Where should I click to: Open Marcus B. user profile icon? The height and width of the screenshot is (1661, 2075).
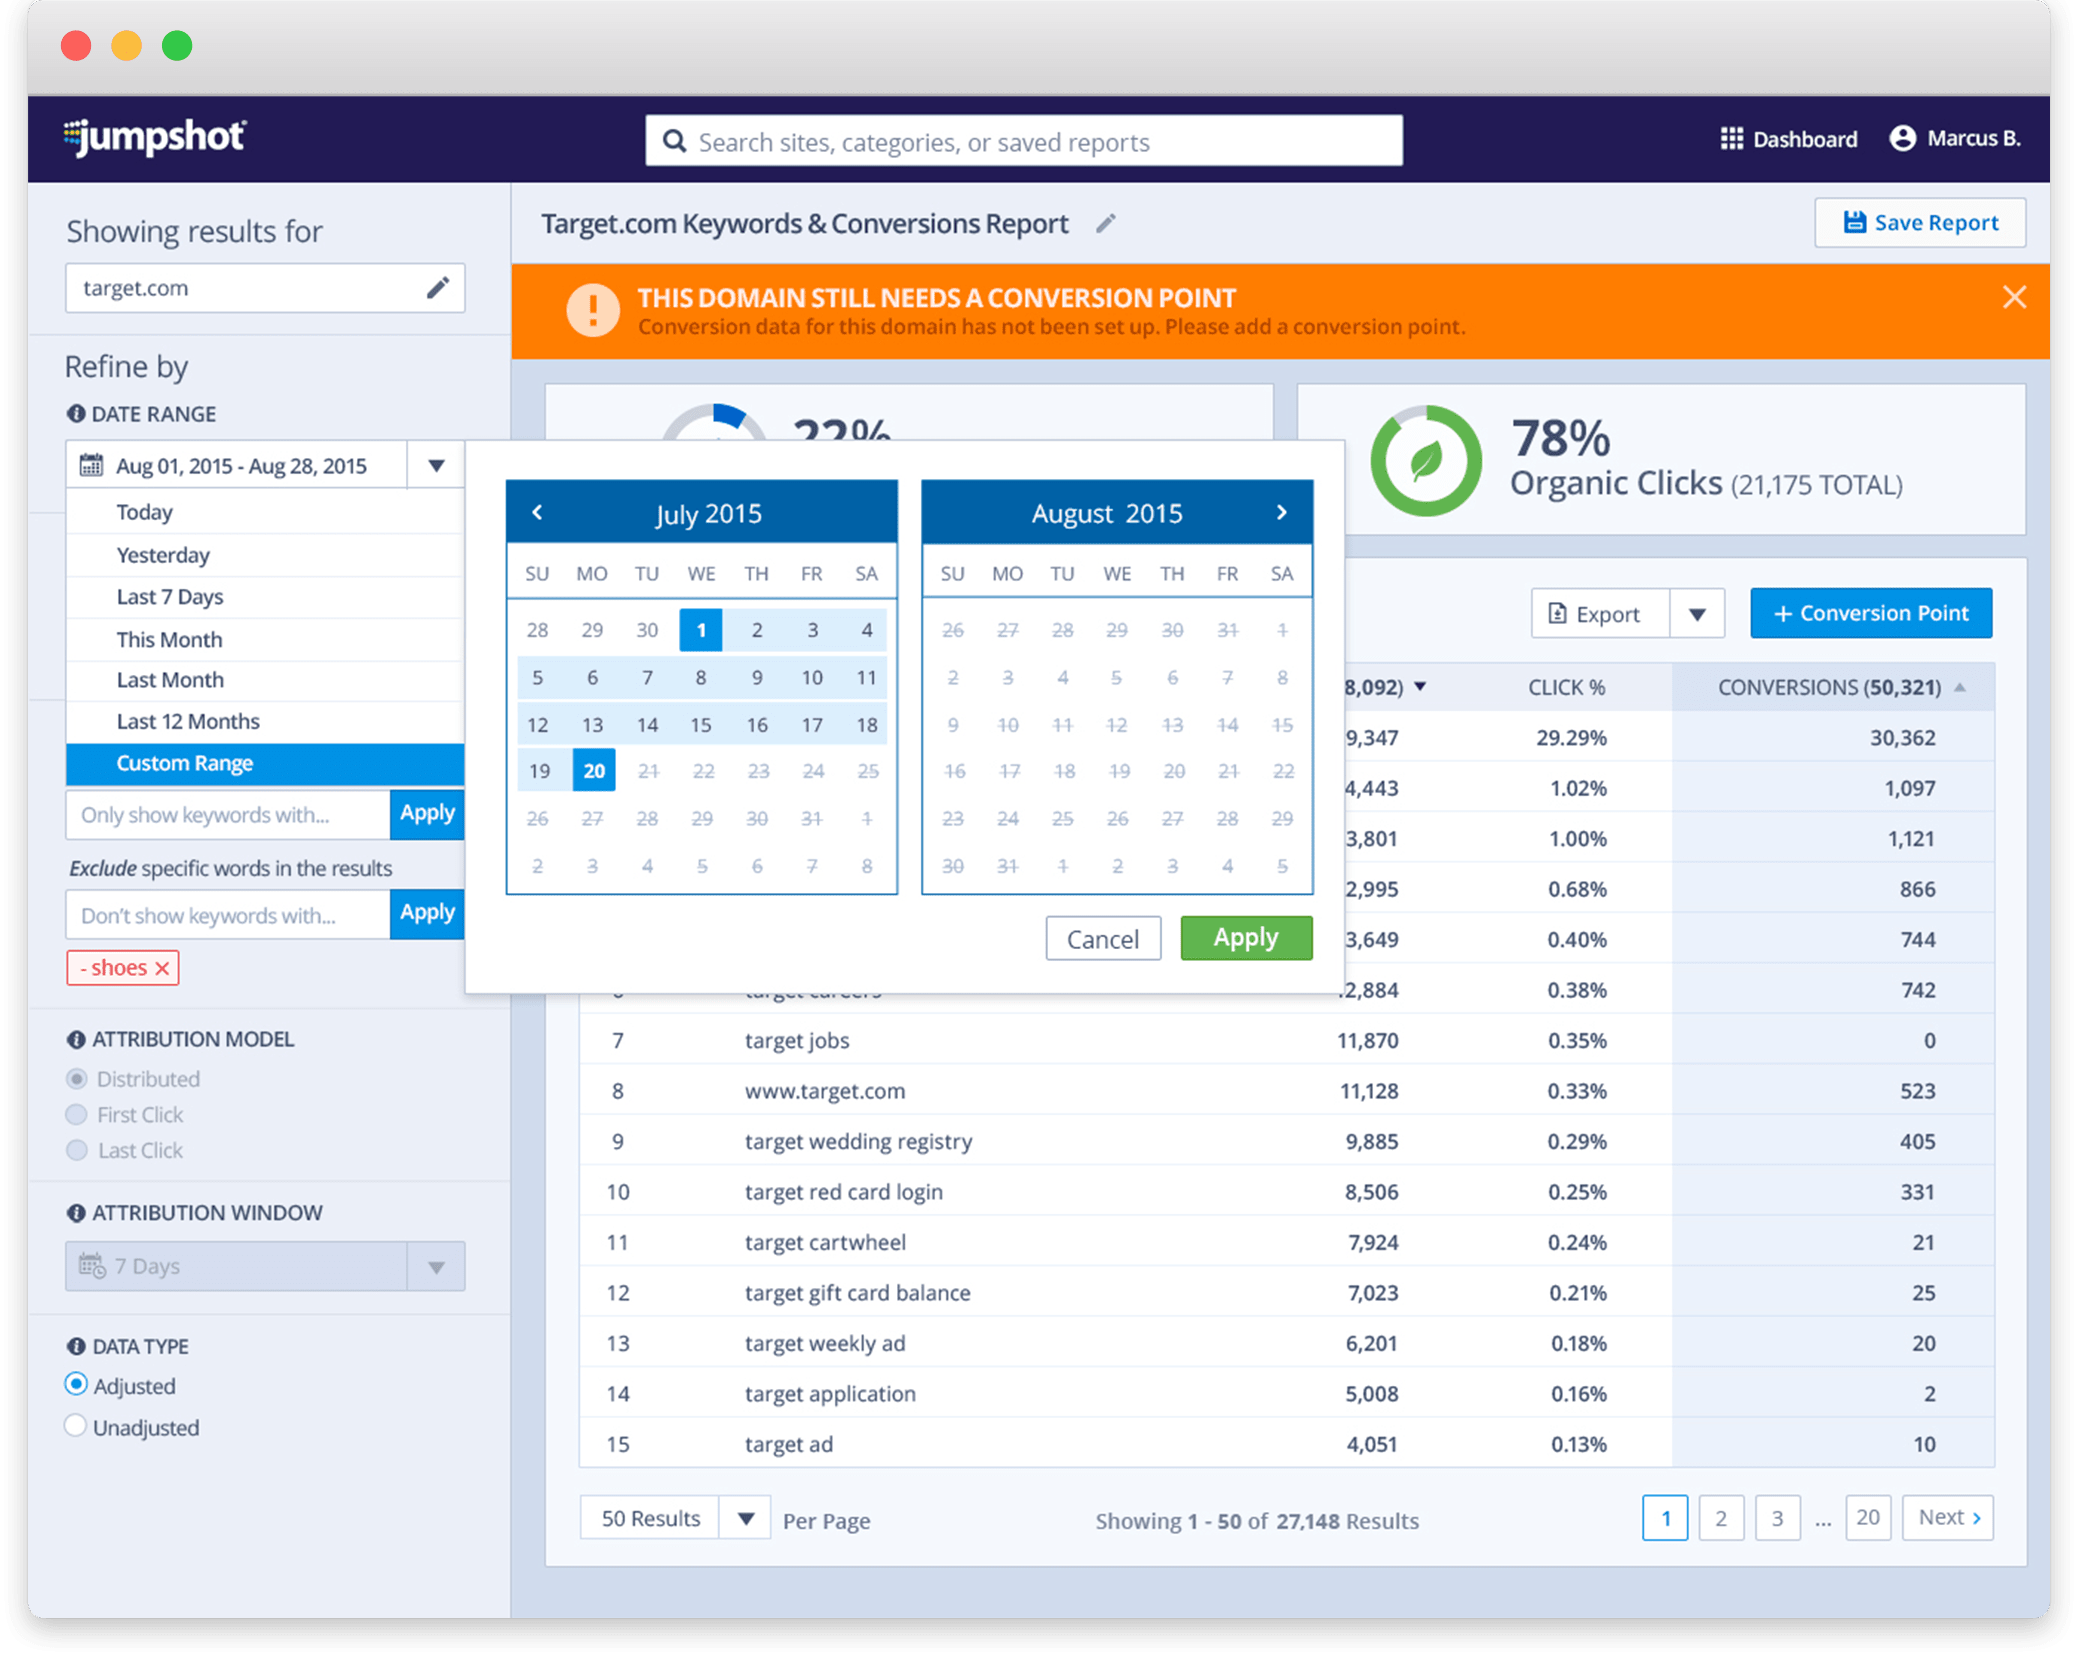pos(1902,139)
